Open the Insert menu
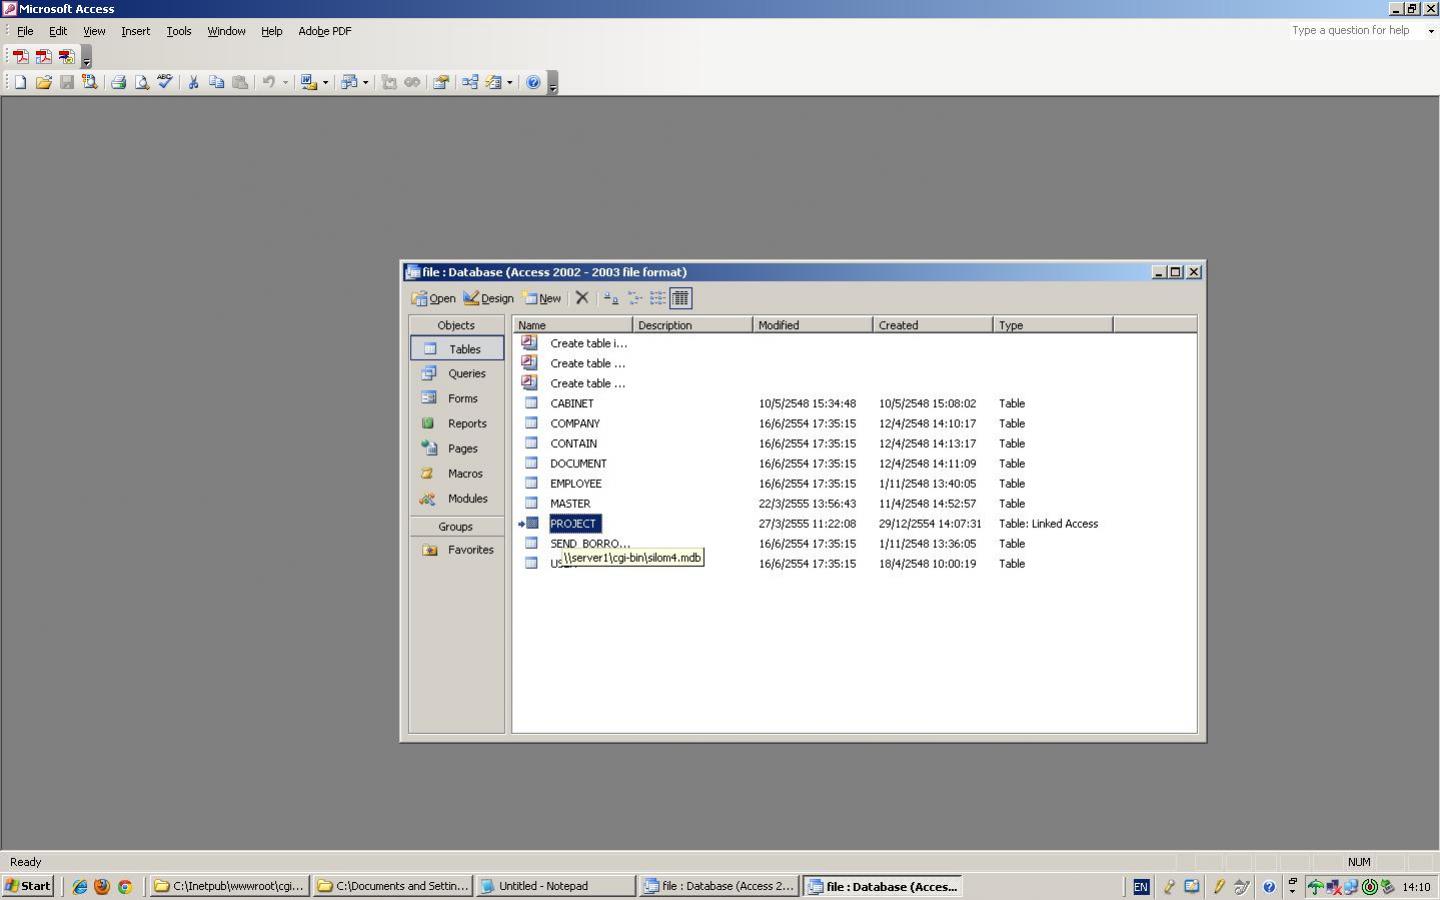 pos(136,31)
